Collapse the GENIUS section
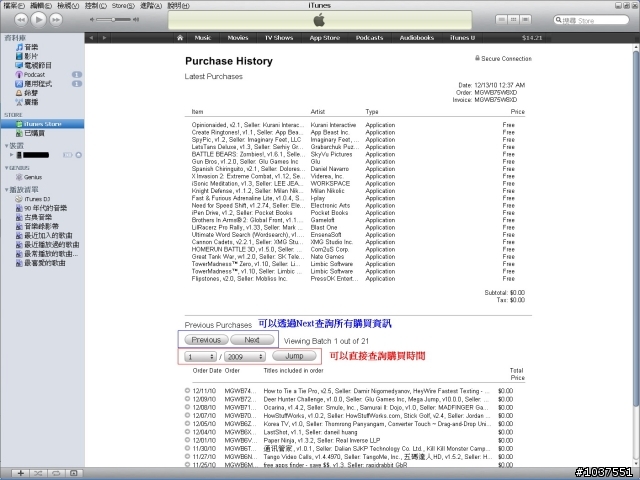Image resolution: width=640 pixels, height=480 pixels. (7, 168)
